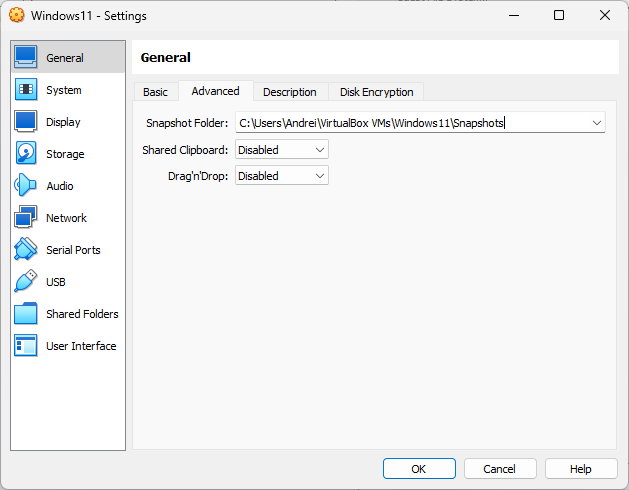Open the Network settings page label
This screenshot has width=629, height=490.
pos(66,218)
